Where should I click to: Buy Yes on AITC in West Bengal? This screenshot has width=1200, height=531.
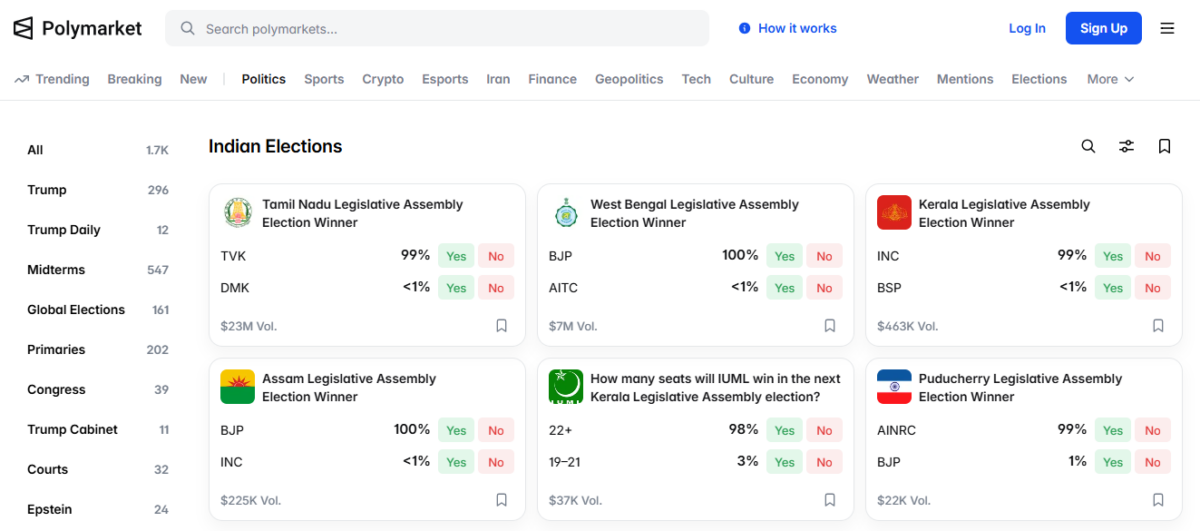[x=784, y=288]
